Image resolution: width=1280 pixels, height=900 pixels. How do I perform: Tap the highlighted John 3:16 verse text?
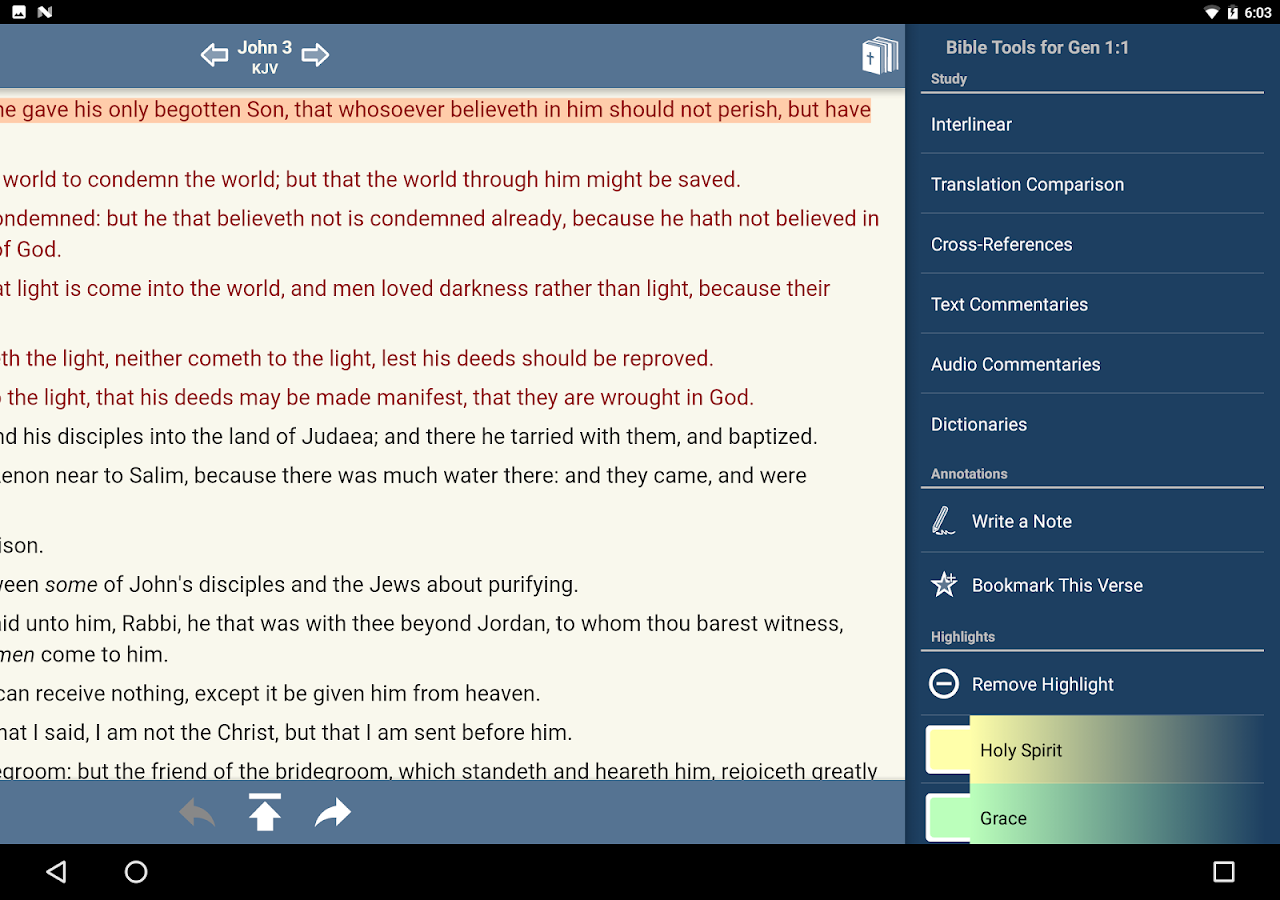click(435, 109)
